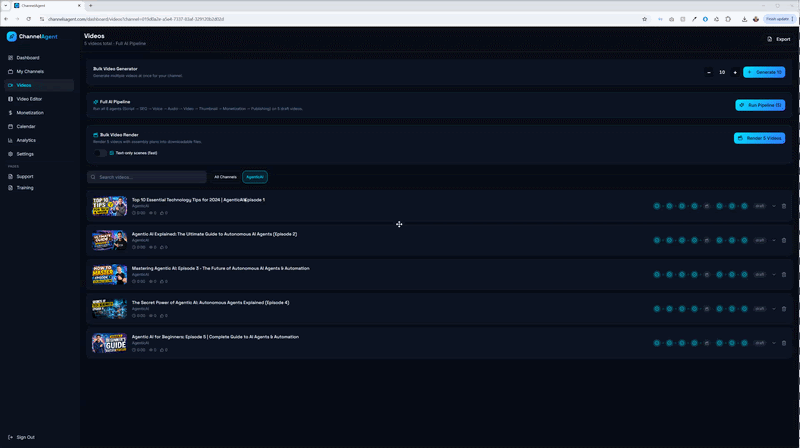Screen dimensions: 800x448
Task: Expand the Episode 4 video row chevron
Action: pos(773,308)
